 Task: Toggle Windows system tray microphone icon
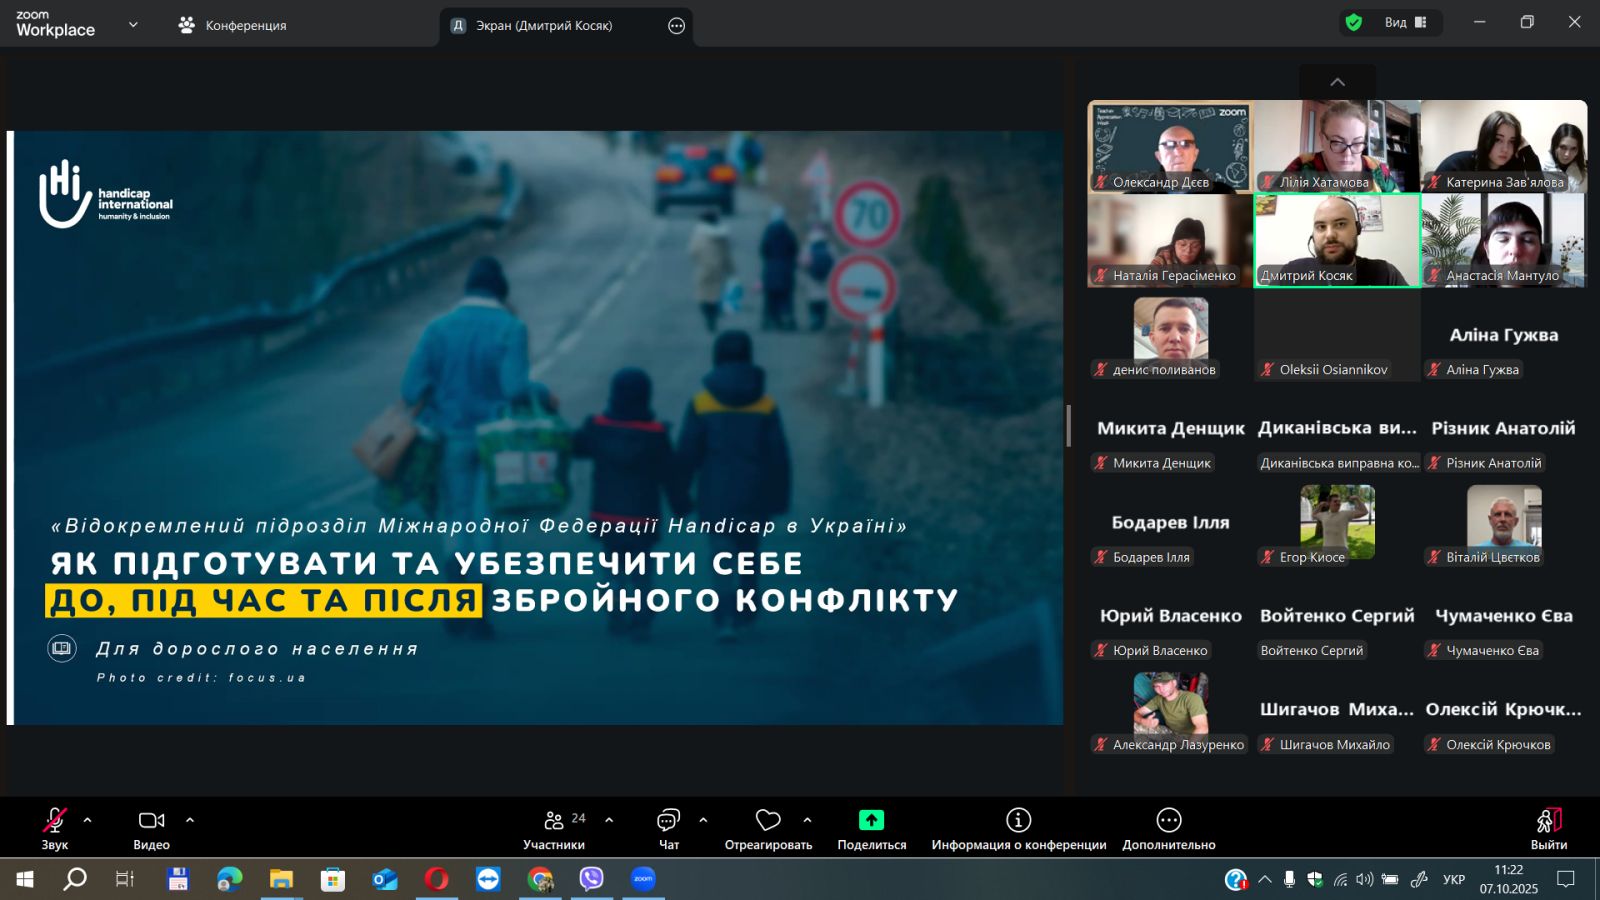(x=1289, y=880)
